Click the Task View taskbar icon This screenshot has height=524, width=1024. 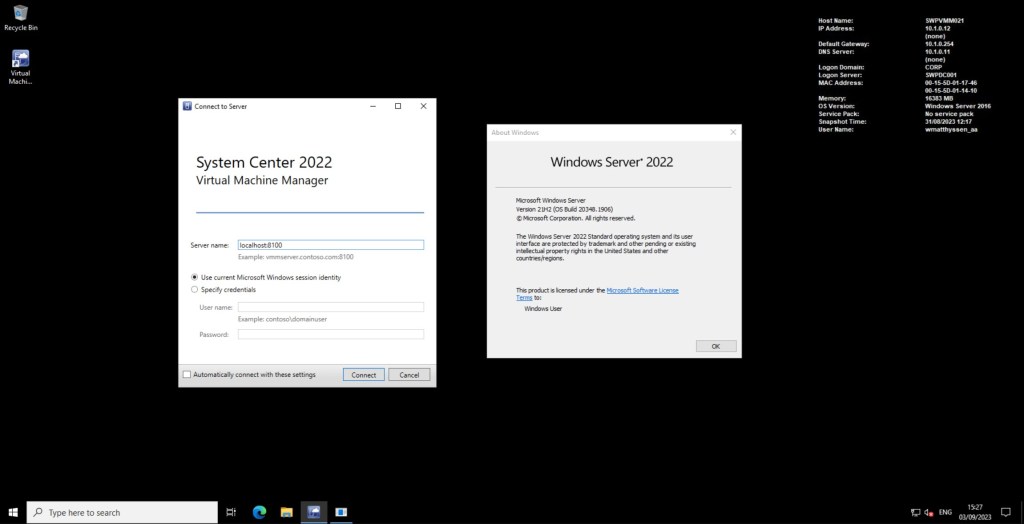(231, 512)
